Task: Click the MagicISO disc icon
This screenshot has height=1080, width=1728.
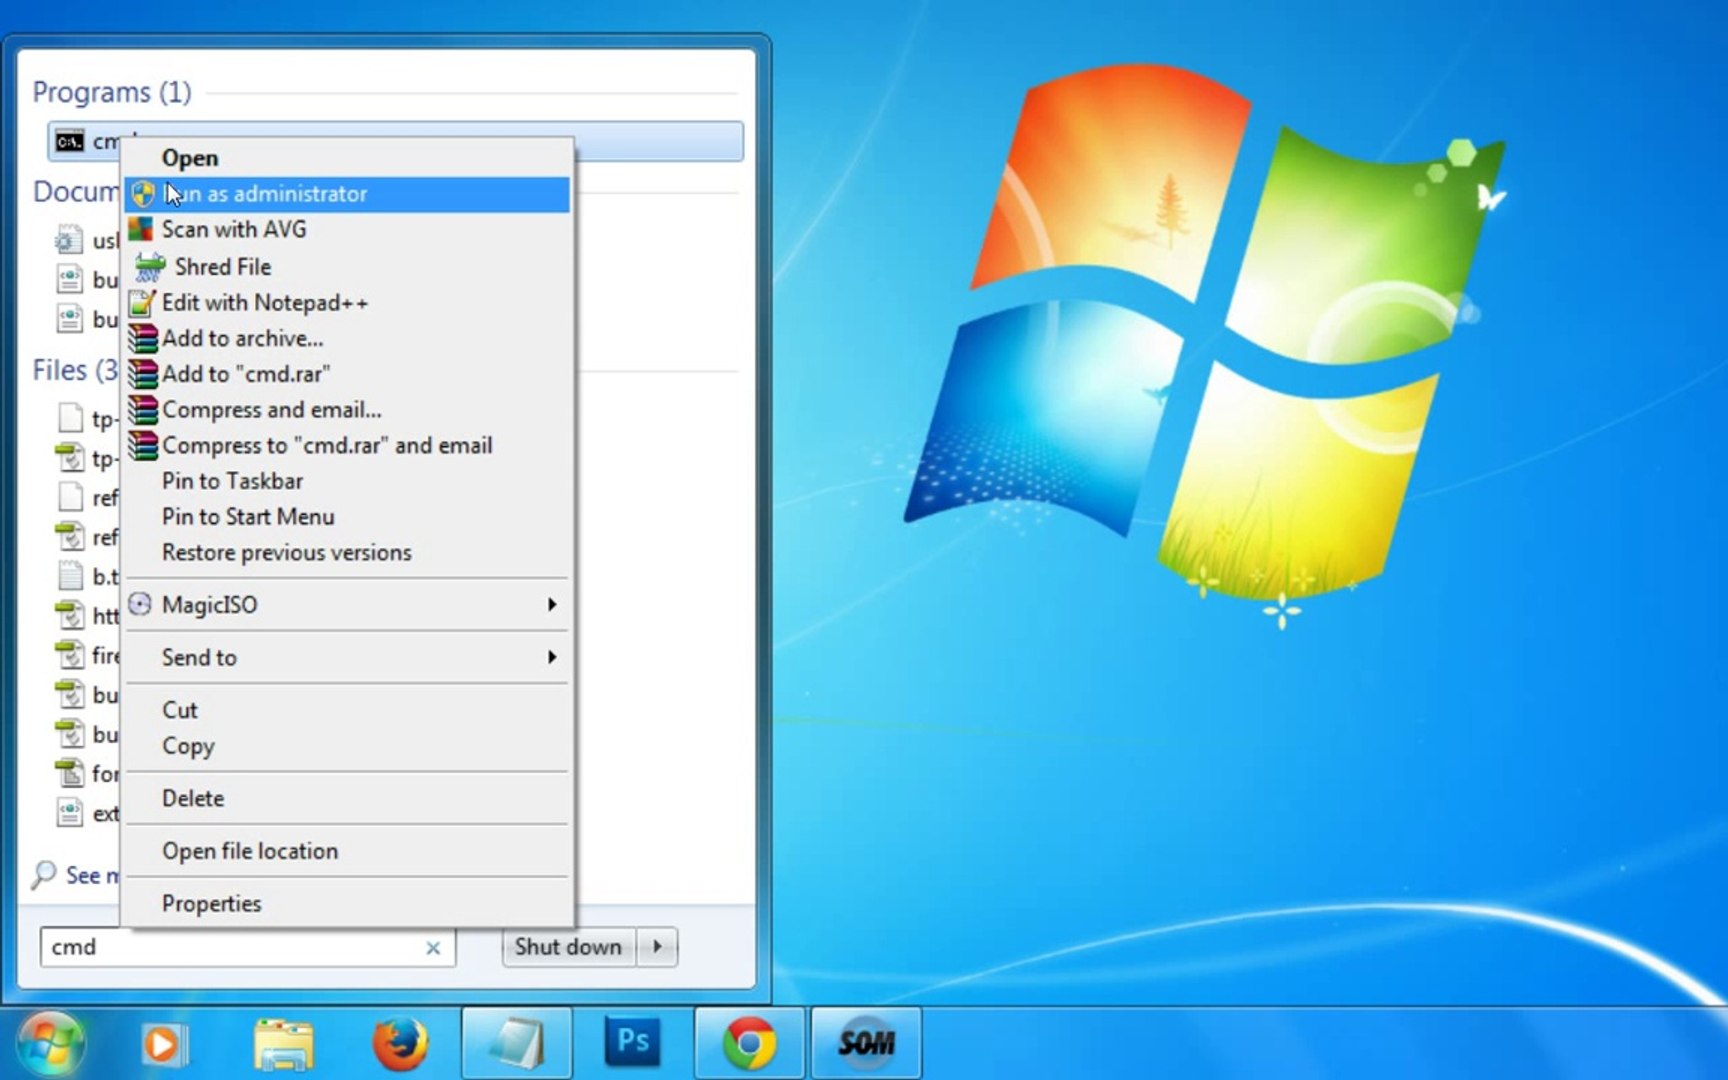Action: 140,604
